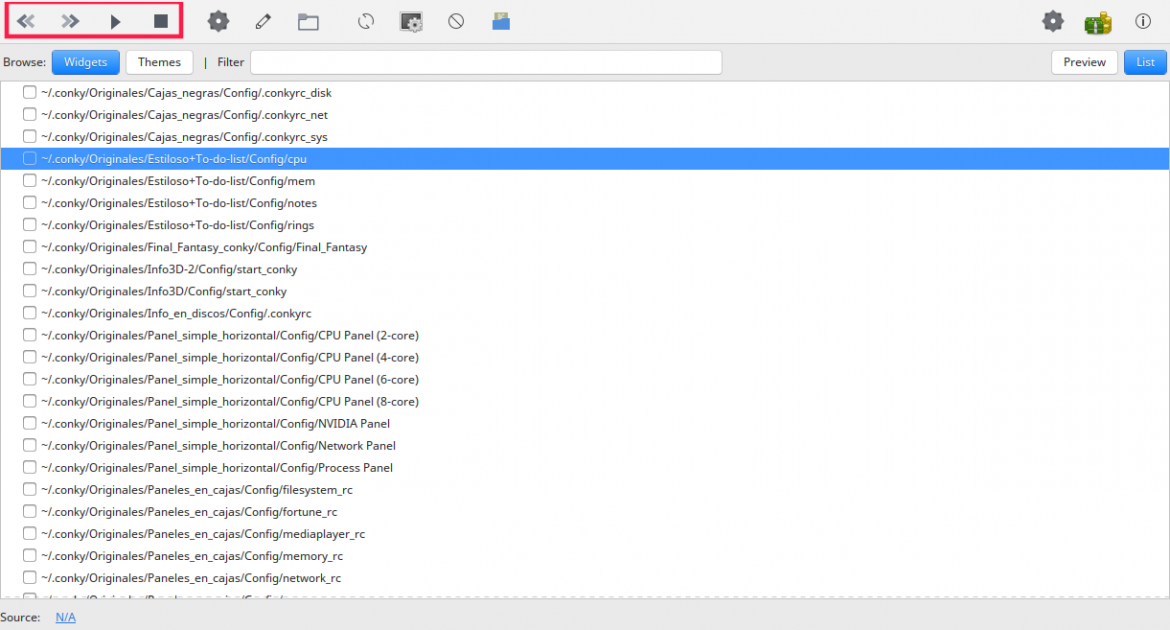Check the Info3D/Config/start_conky checkbox
This screenshot has width=1170, height=630.
pyautogui.click(x=29, y=290)
